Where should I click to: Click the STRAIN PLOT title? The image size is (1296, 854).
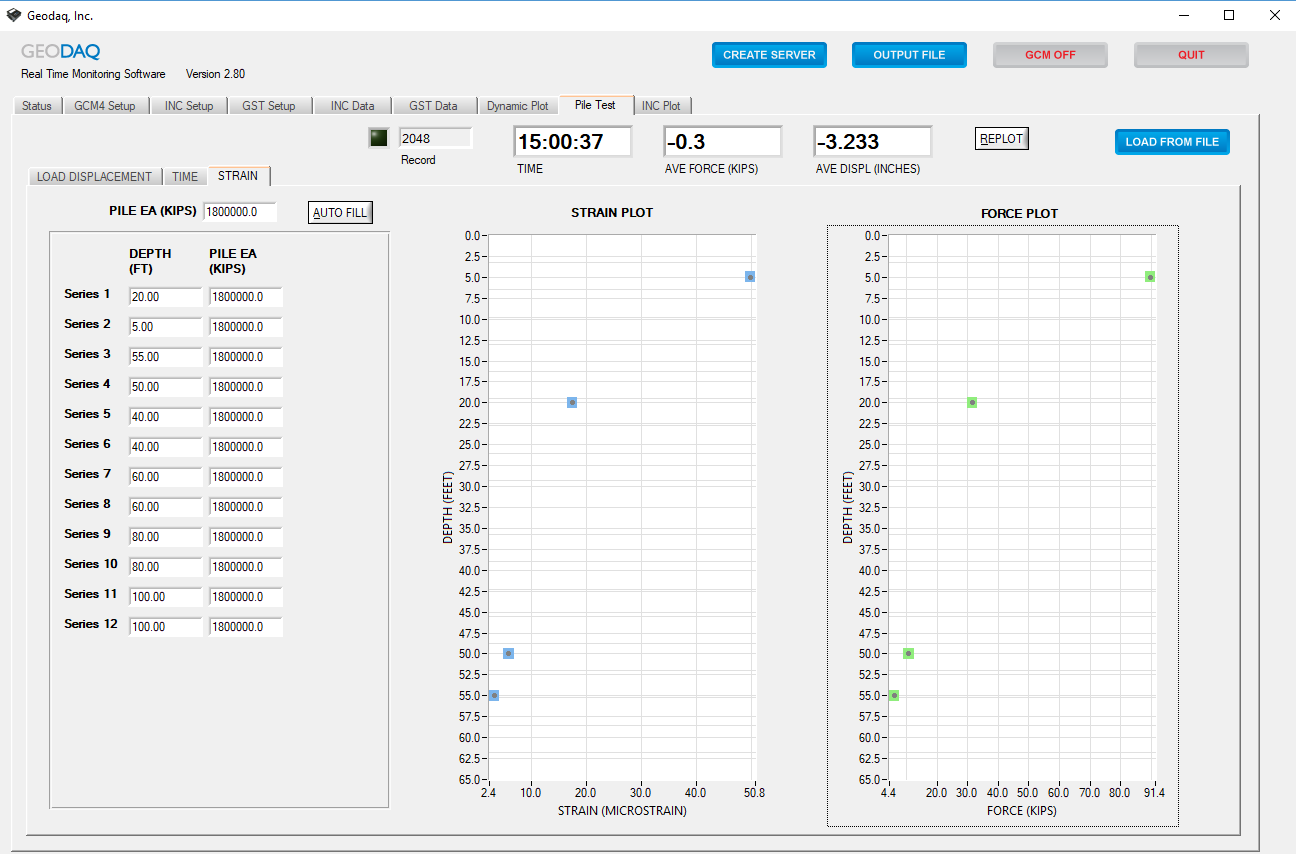pos(612,213)
